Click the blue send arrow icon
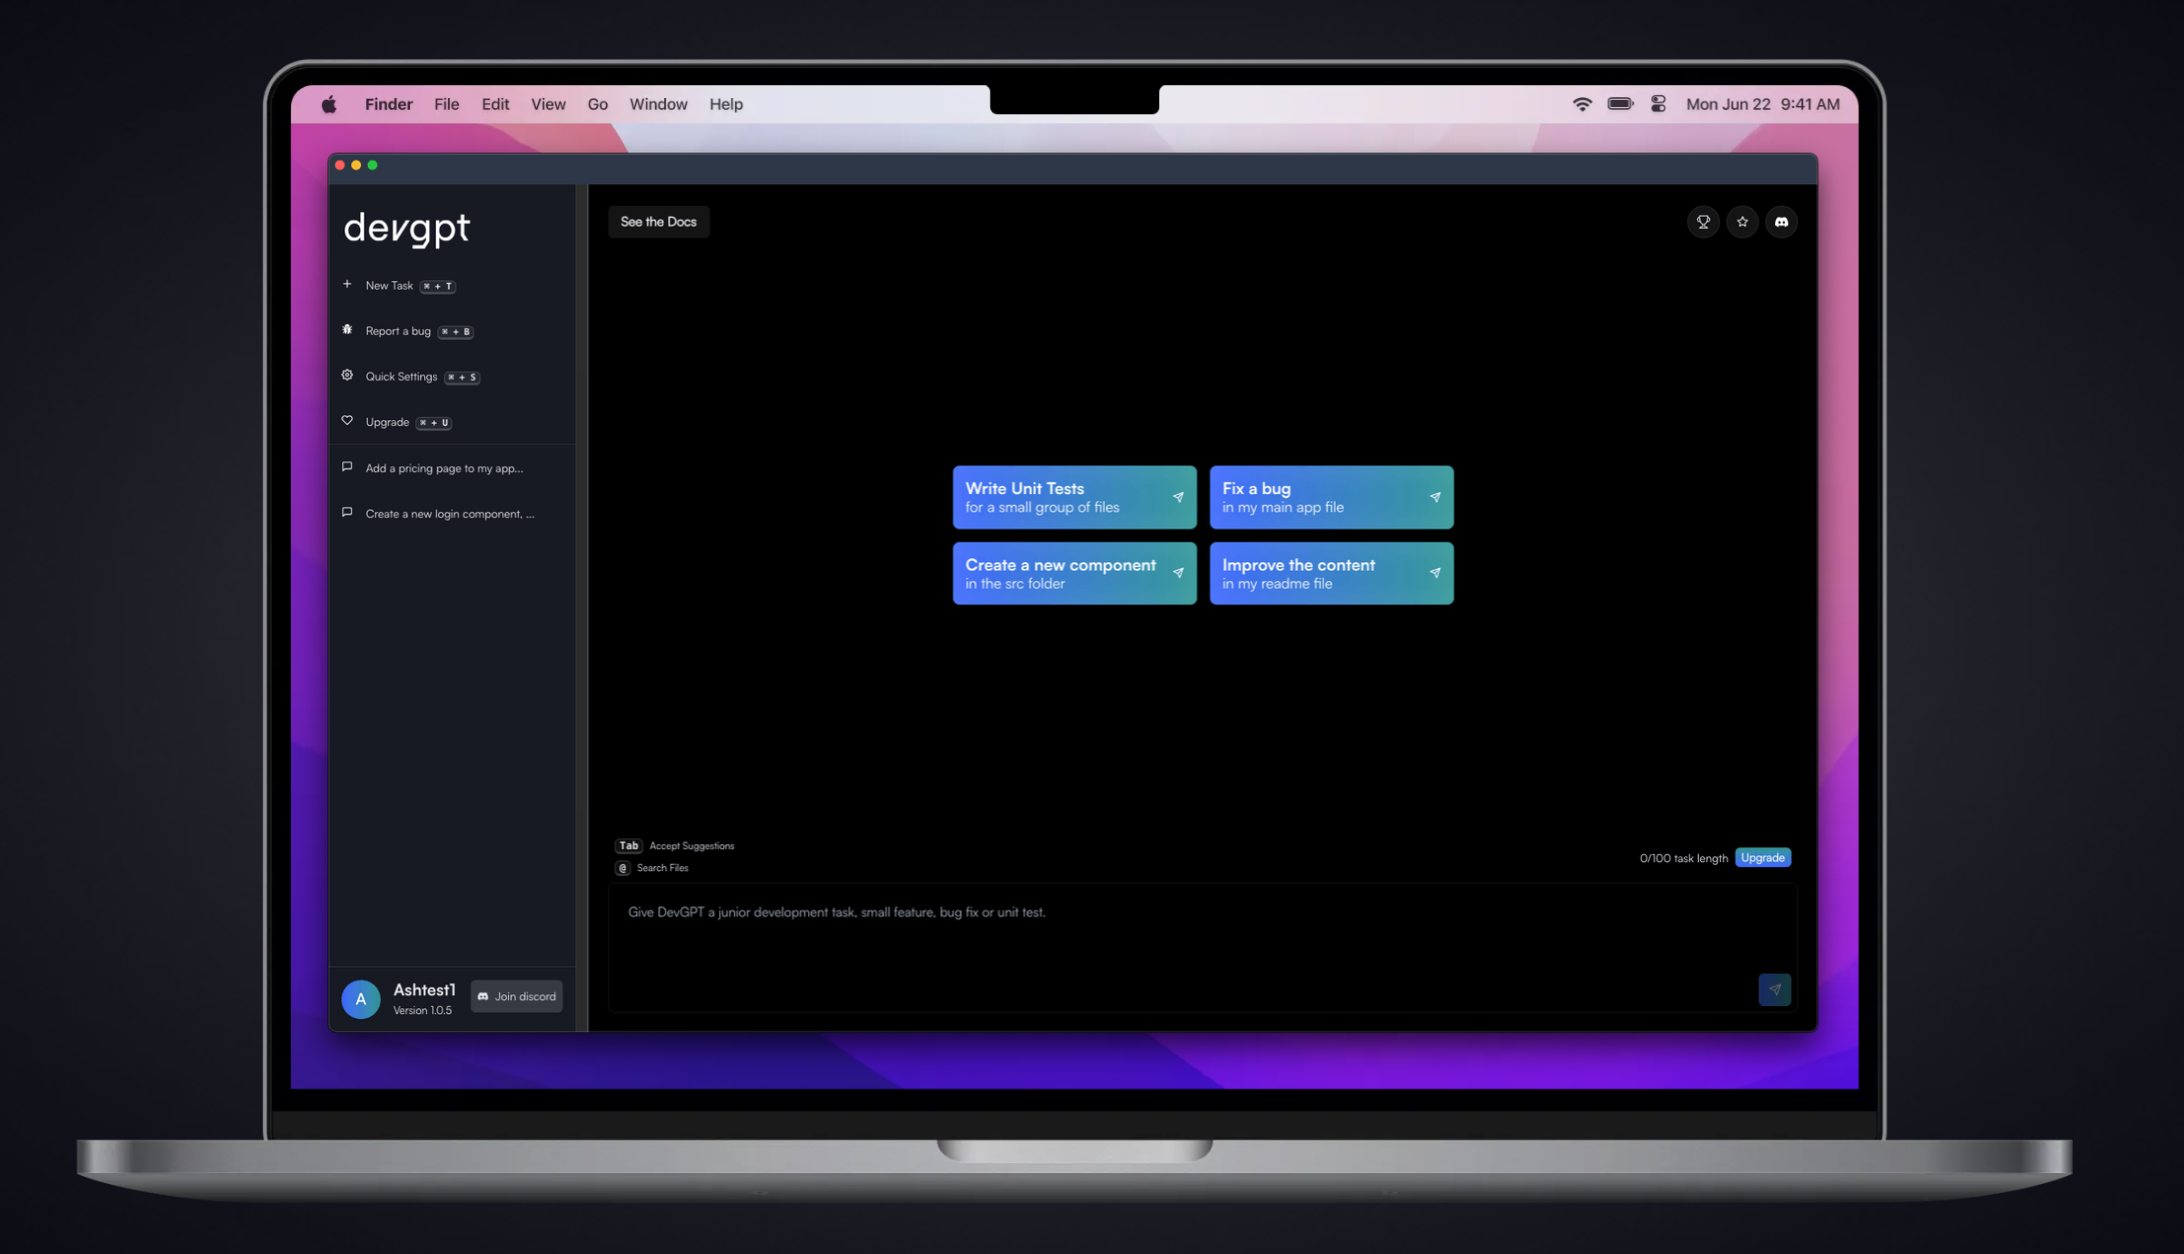The width and height of the screenshot is (2184, 1254). pyautogui.click(x=1774, y=989)
